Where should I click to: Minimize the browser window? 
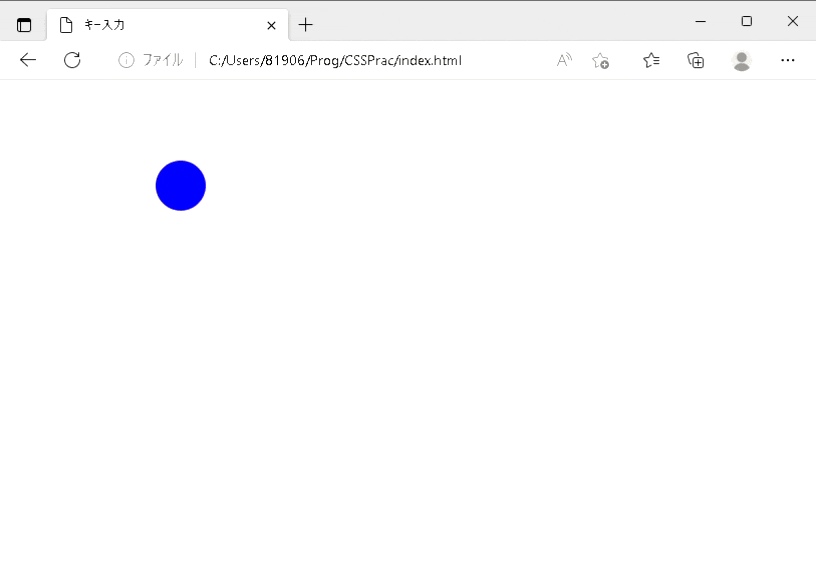click(701, 21)
